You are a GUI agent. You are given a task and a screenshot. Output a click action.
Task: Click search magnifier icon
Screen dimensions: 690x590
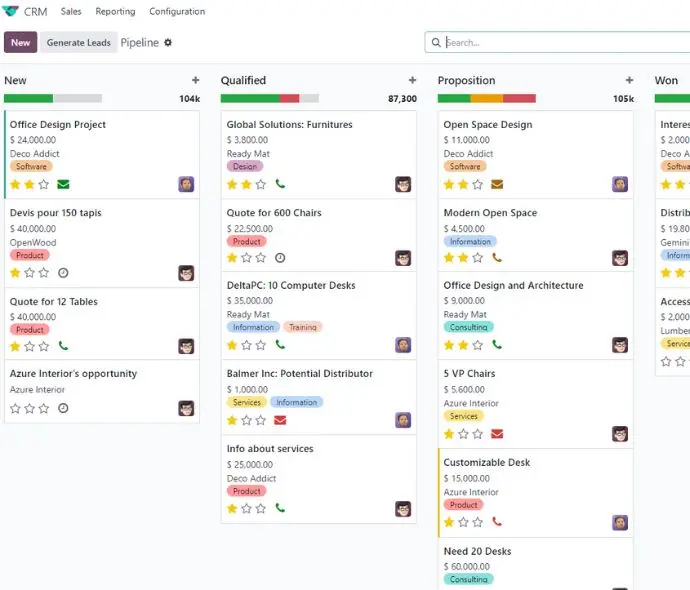coord(436,43)
